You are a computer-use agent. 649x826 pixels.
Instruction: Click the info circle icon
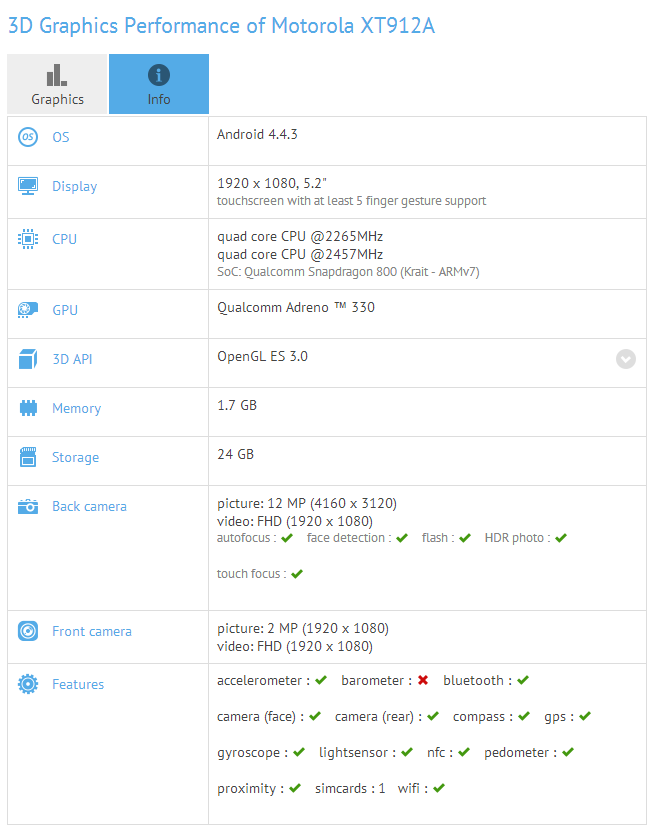(x=159, y=75)
